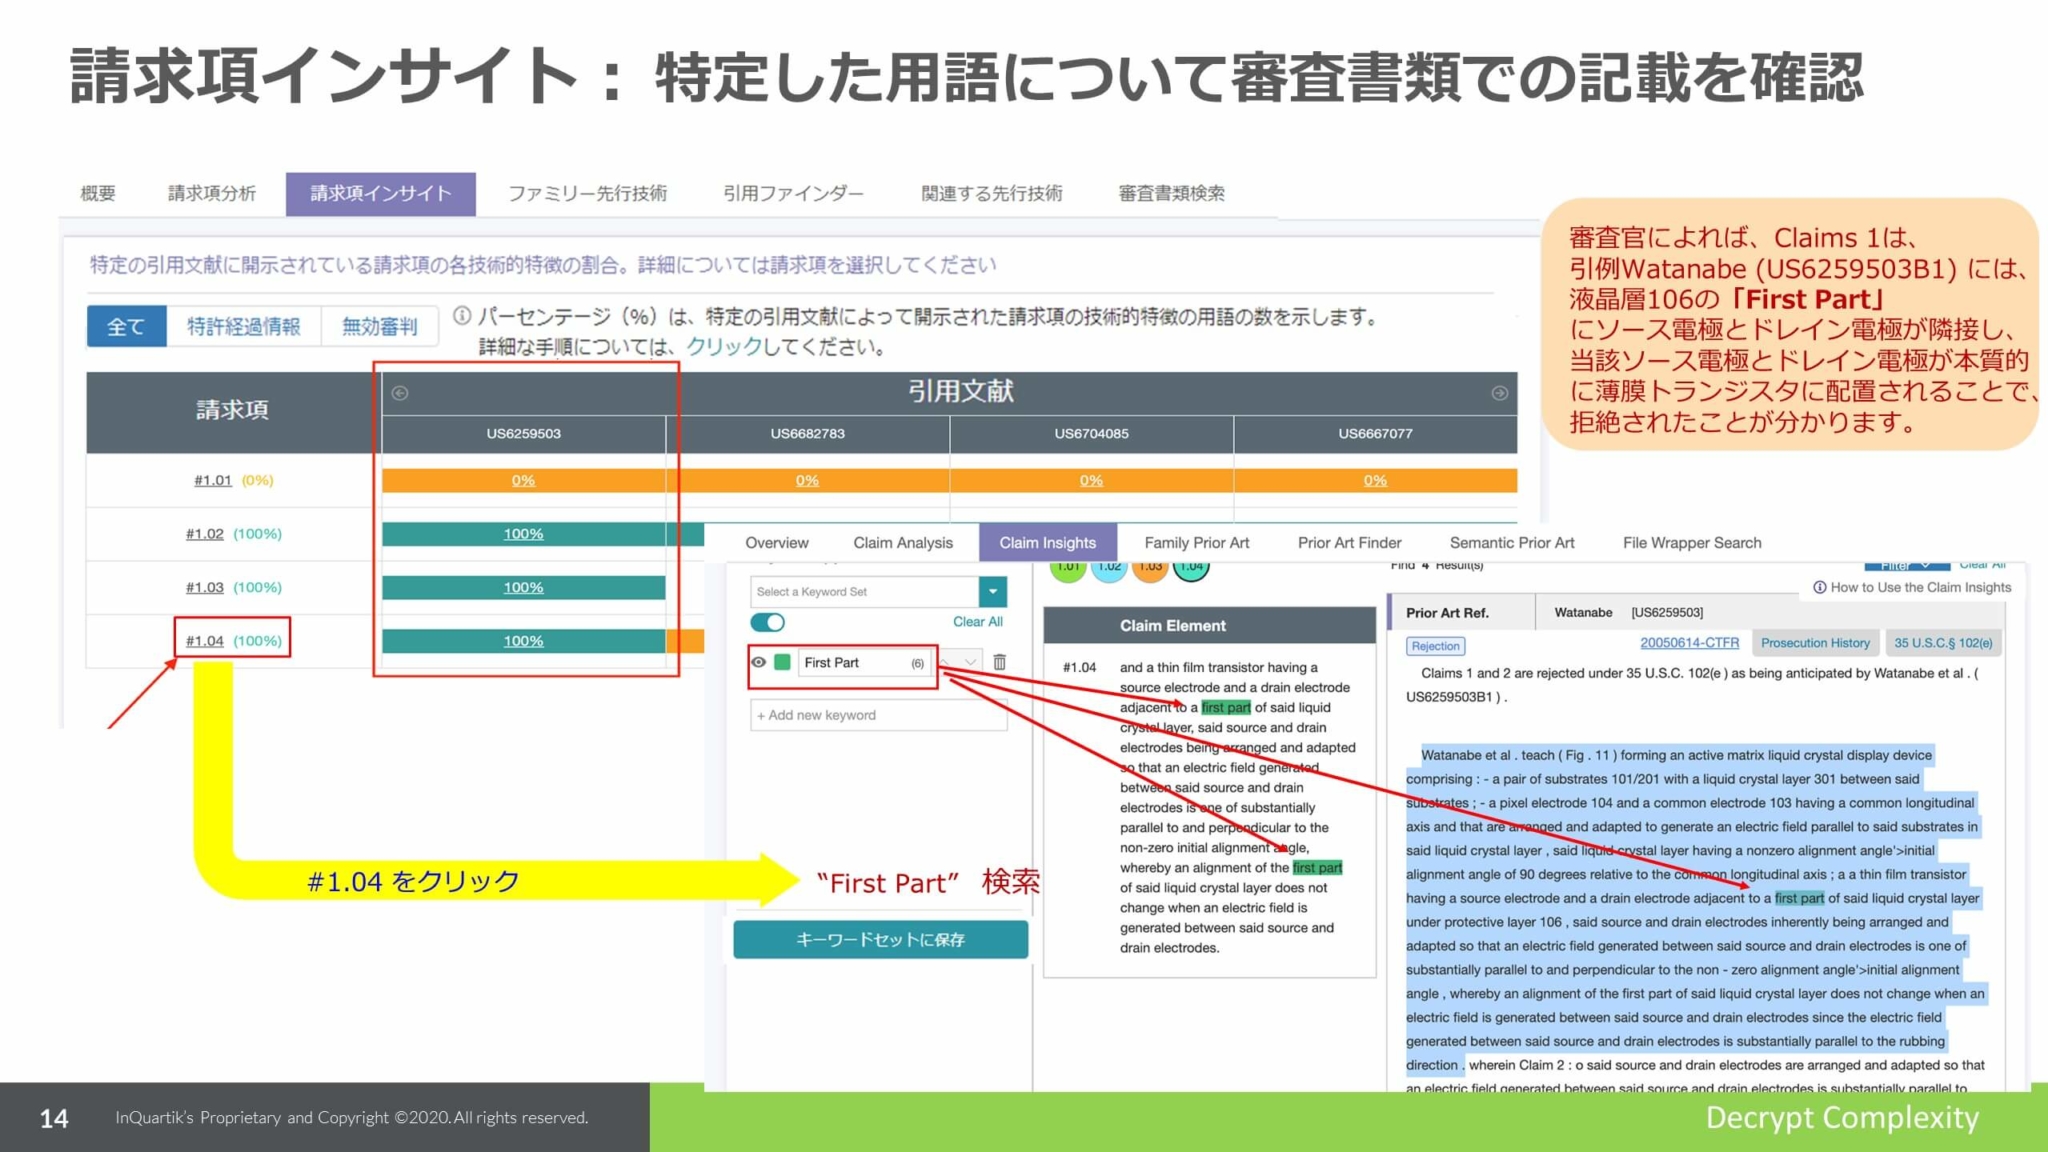
Task: Jump to previous First Part match
Action: [x=945, y=662]
